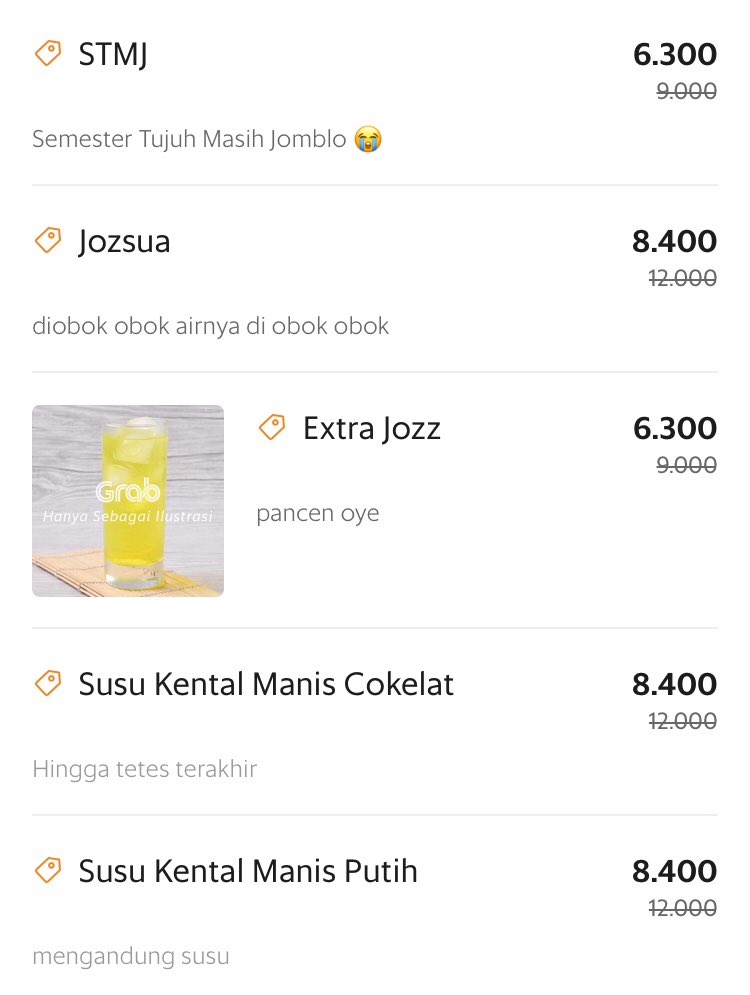This screenshot has height=995, width=750.
Task: Select the STMJ menu item title
Action: tap(113, 54)
